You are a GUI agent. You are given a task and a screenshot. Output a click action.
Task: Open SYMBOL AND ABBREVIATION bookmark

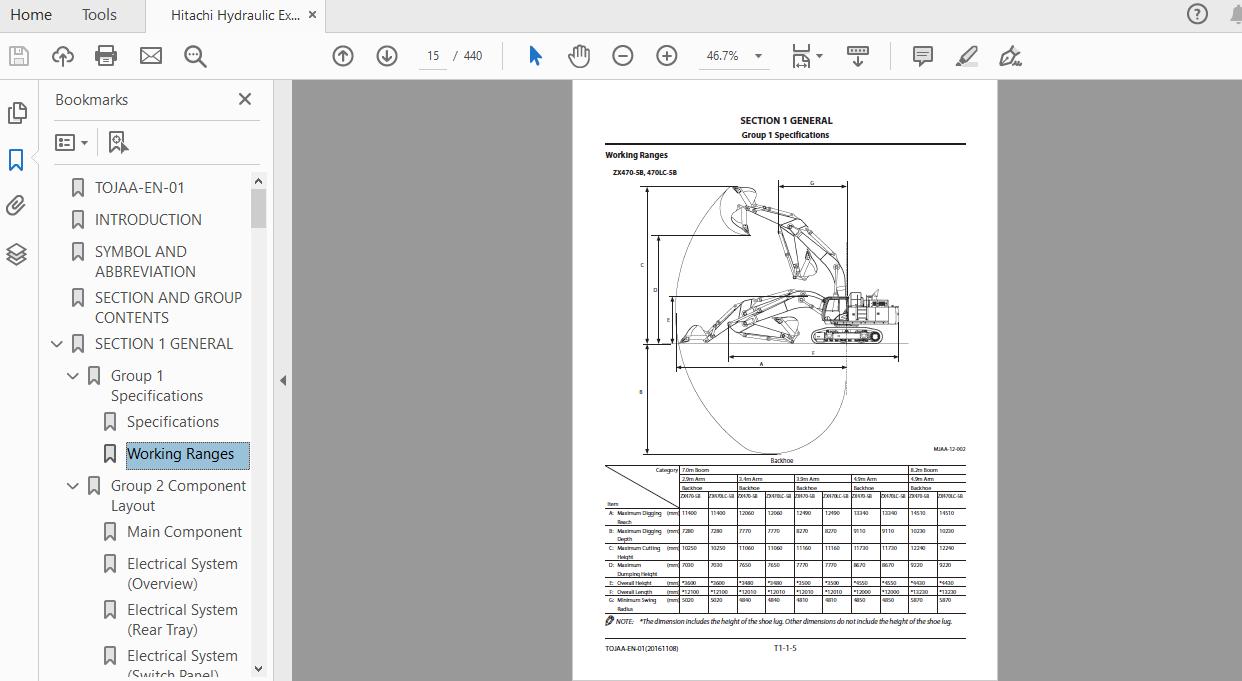point(145,262)
